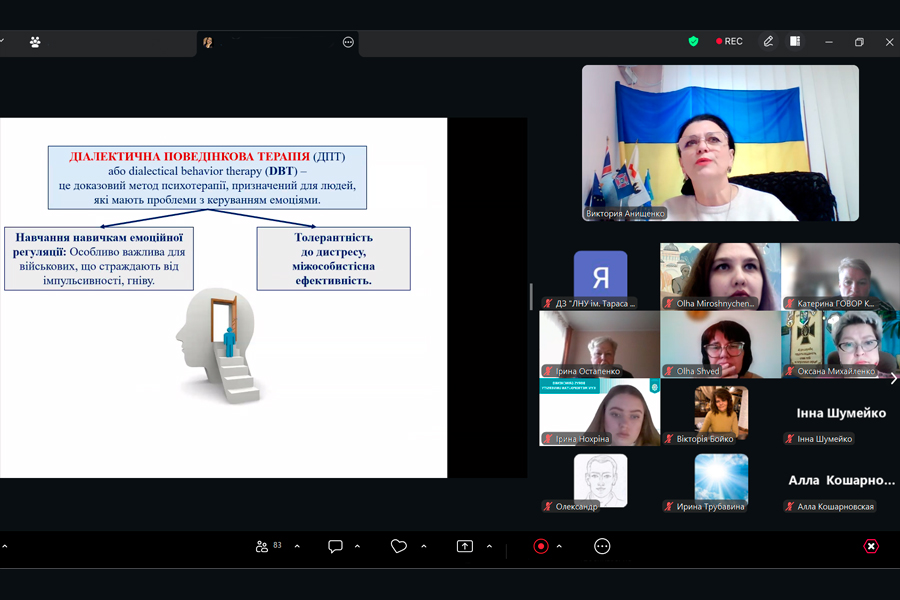Click muted mic icon beside Olha Shved

pyautogui.click(x=669, y=371)
